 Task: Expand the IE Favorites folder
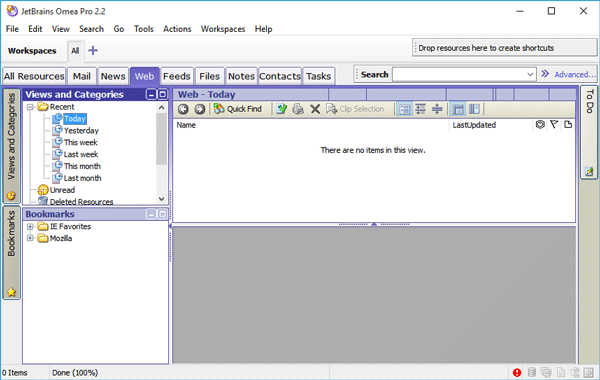(x=30, y=227)
